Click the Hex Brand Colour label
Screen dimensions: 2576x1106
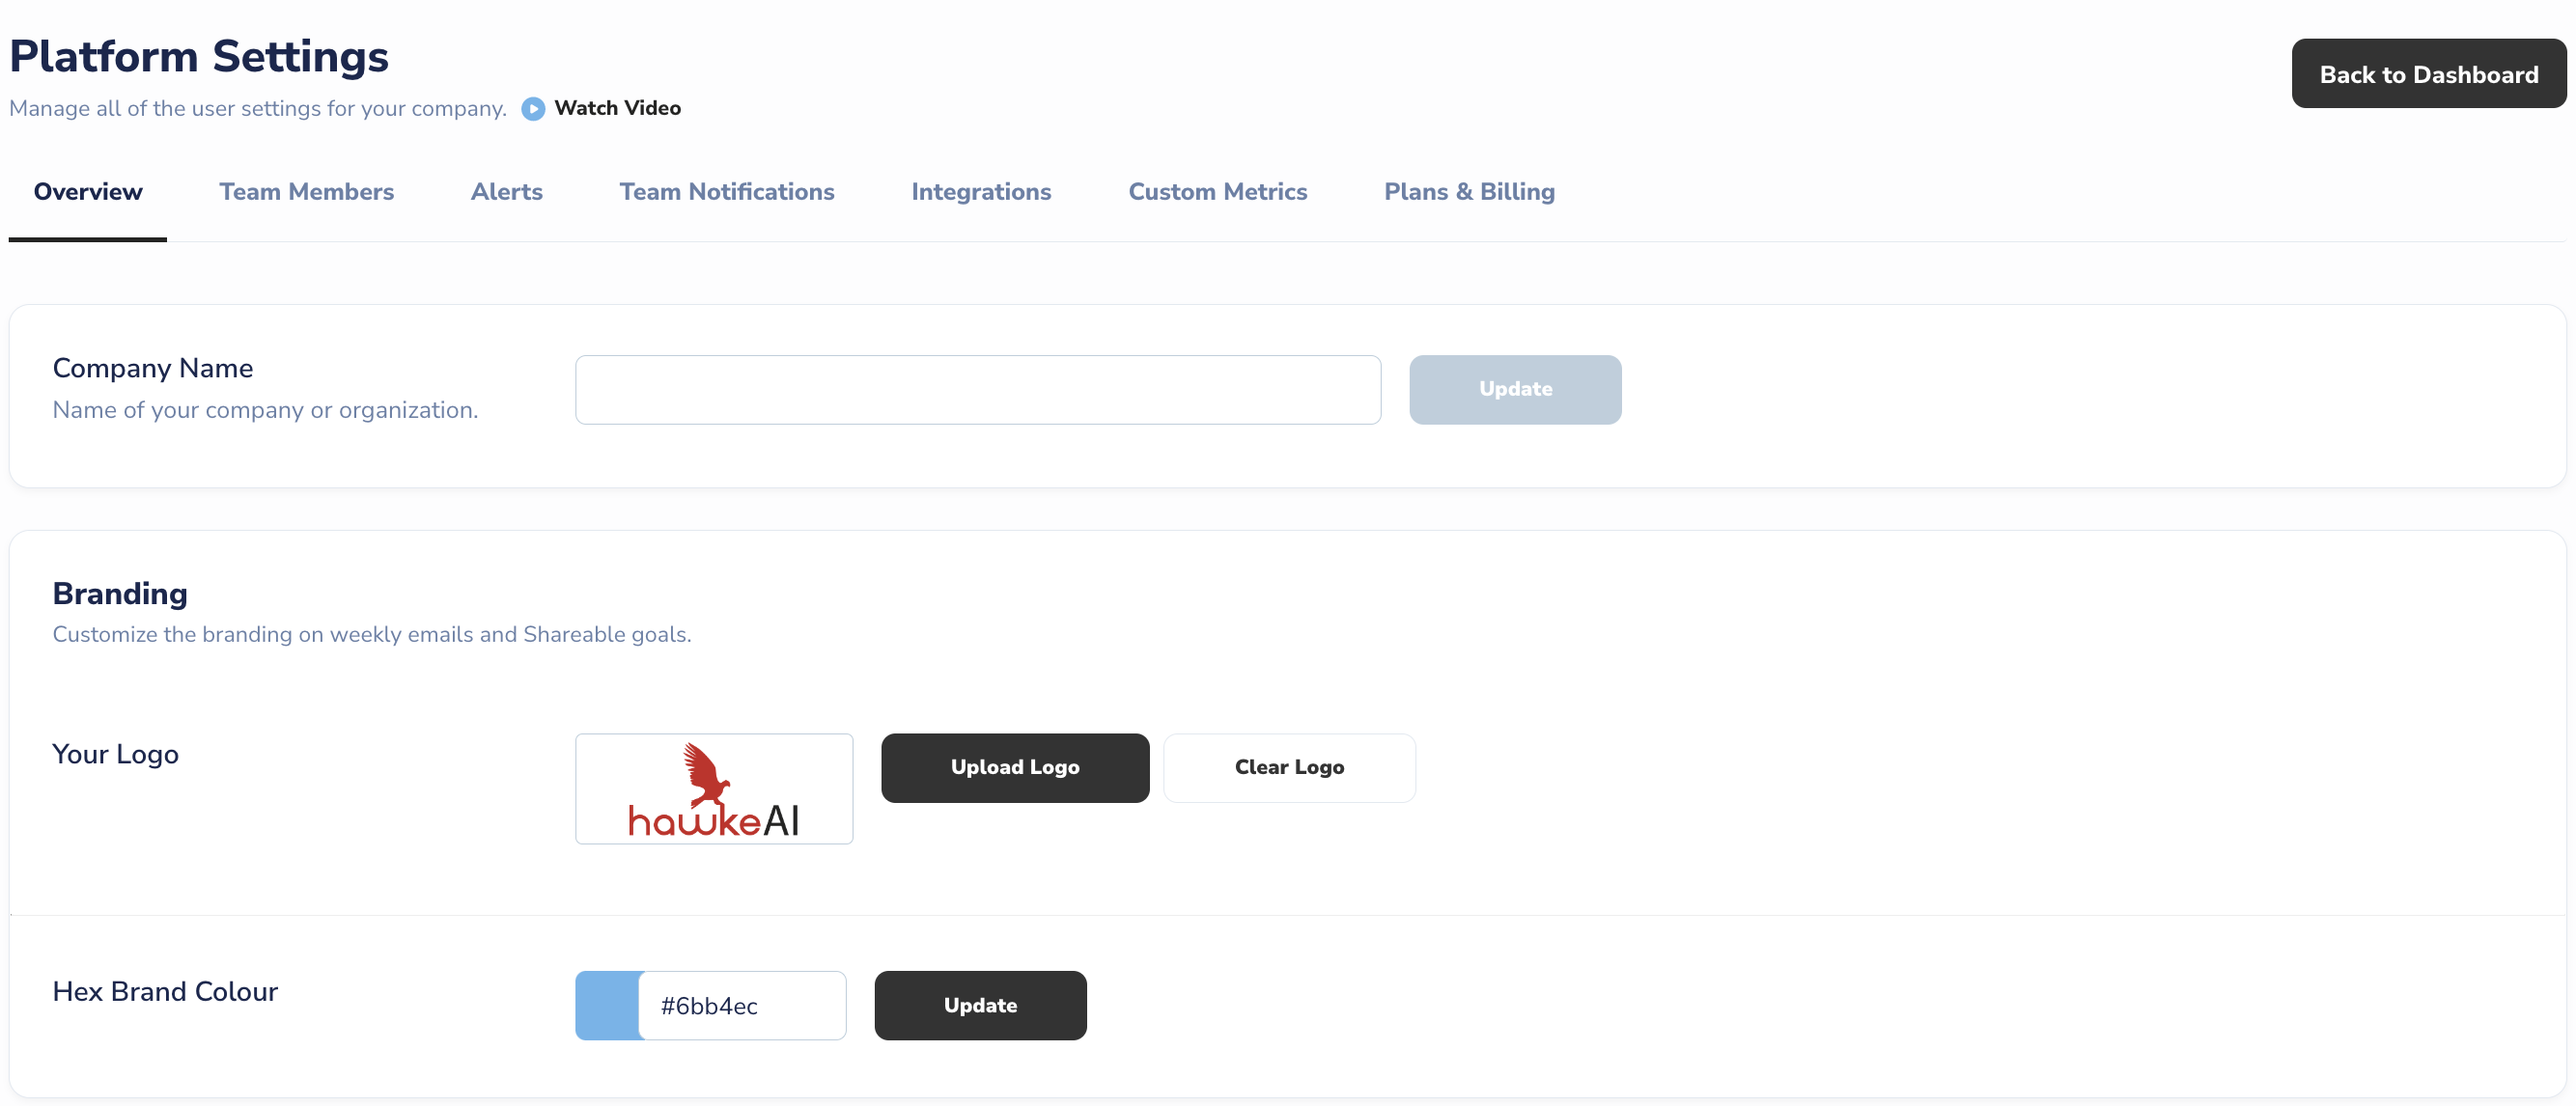165,992
